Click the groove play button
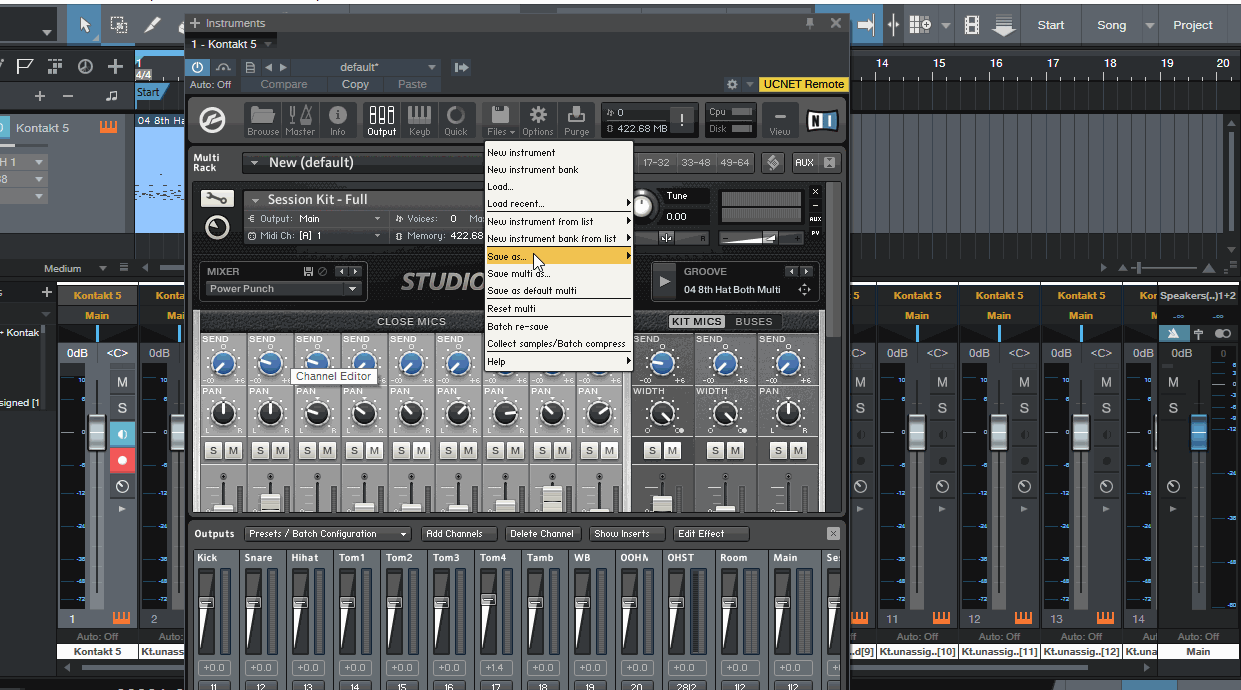Image resolution: width=1241 pixels, height=690 pixels. click(663, 281)
